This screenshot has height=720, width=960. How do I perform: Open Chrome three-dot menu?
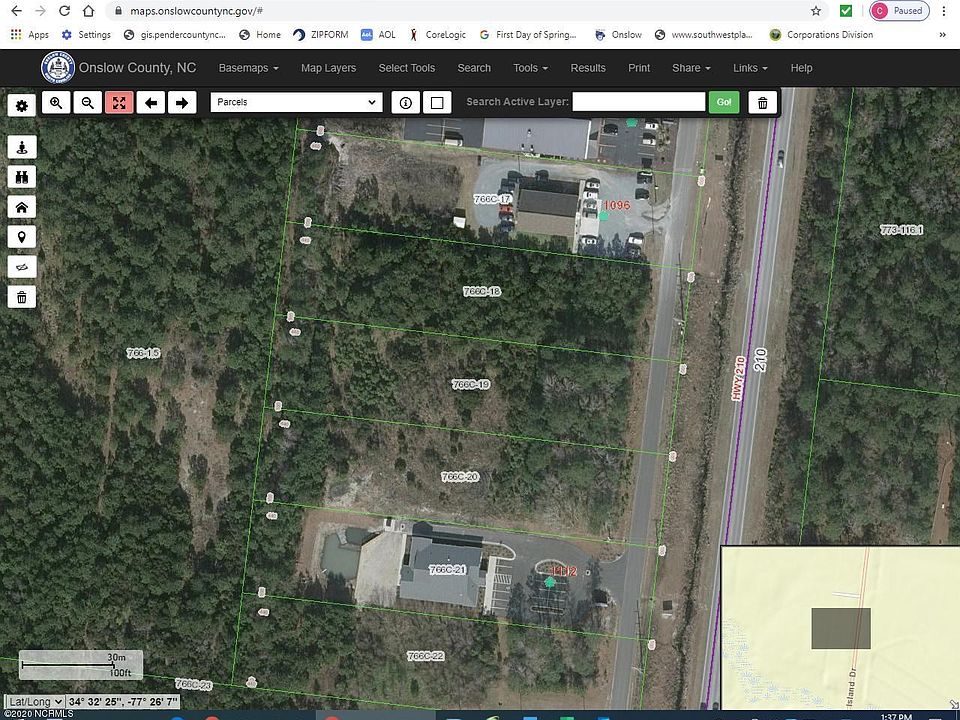pos(944,11)
